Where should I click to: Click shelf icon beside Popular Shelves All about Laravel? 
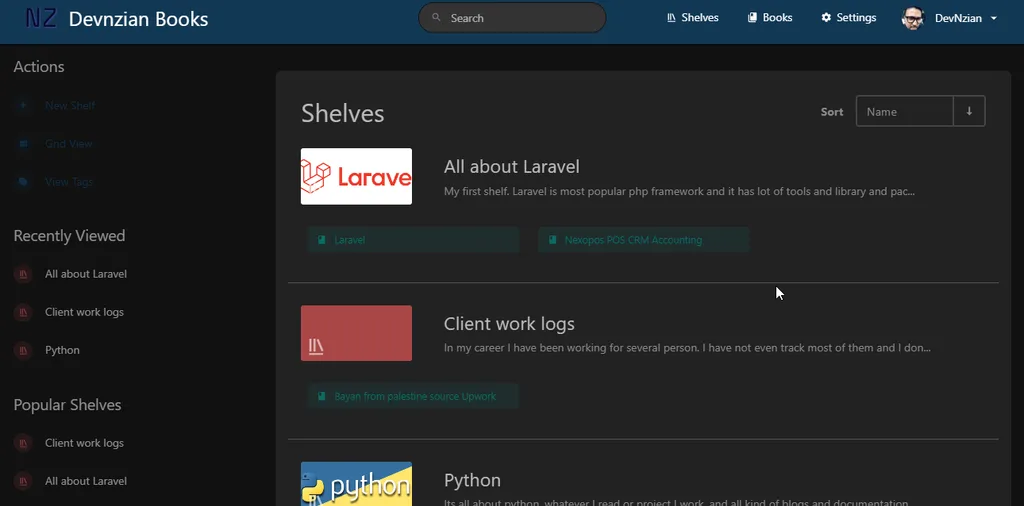(24, 481)
